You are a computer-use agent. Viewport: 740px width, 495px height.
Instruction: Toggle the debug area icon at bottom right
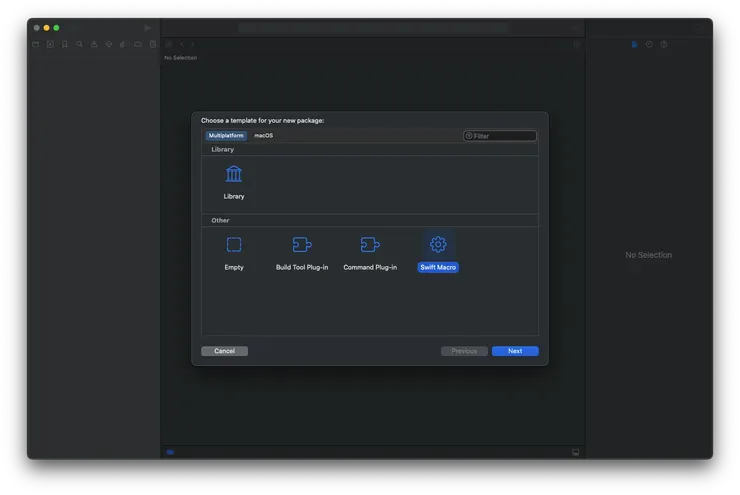575,452
